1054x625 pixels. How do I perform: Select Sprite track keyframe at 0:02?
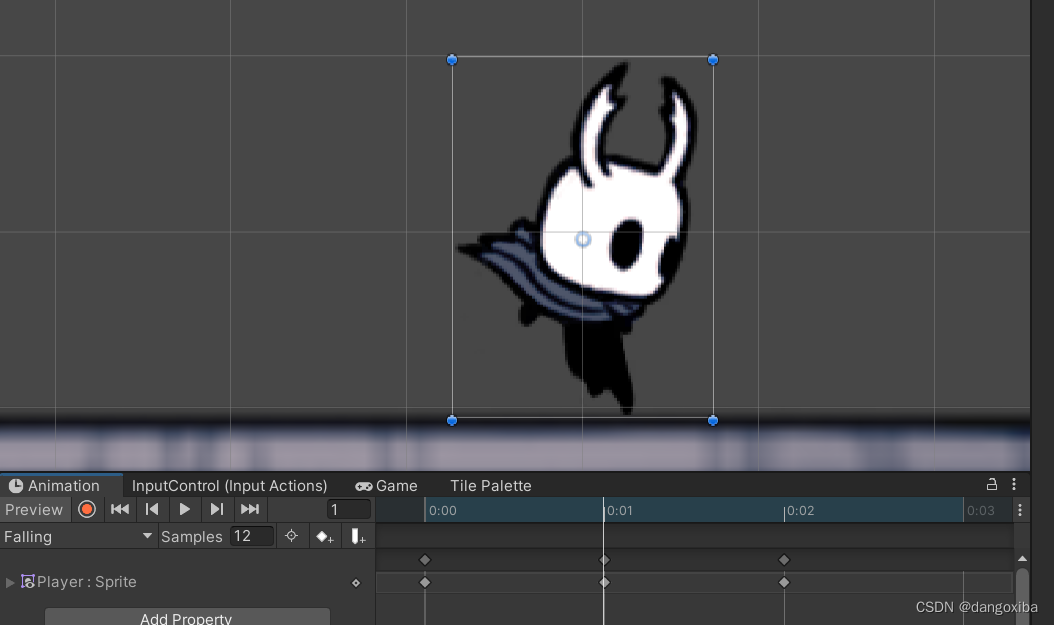pos(784,583)
